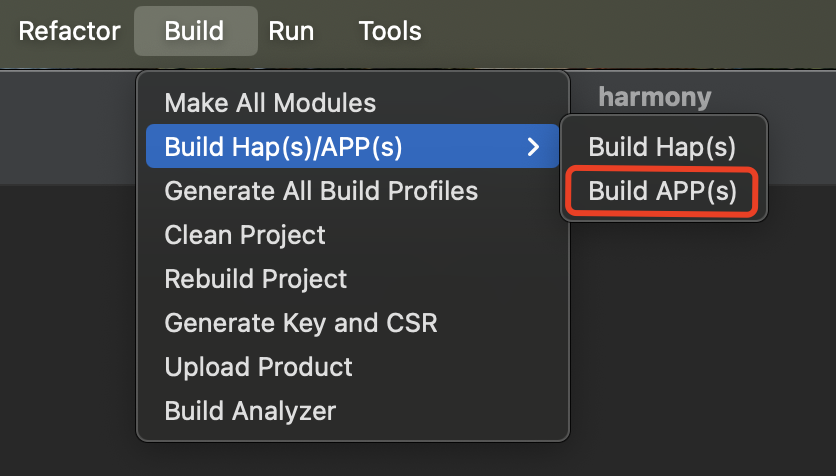The image size is (836, 476).
Task: Click the highlighted Build Hap(s)/APP(s) entry
Action: point(283,148)
